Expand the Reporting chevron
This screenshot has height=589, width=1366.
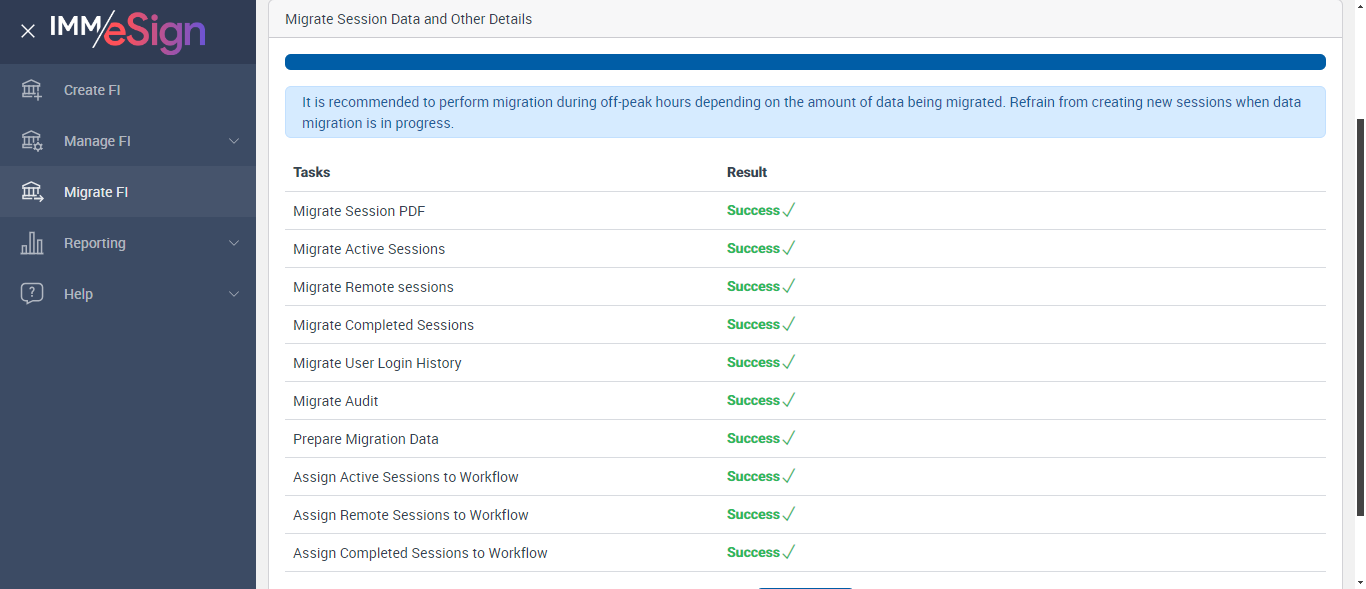(x=234, y=243)
